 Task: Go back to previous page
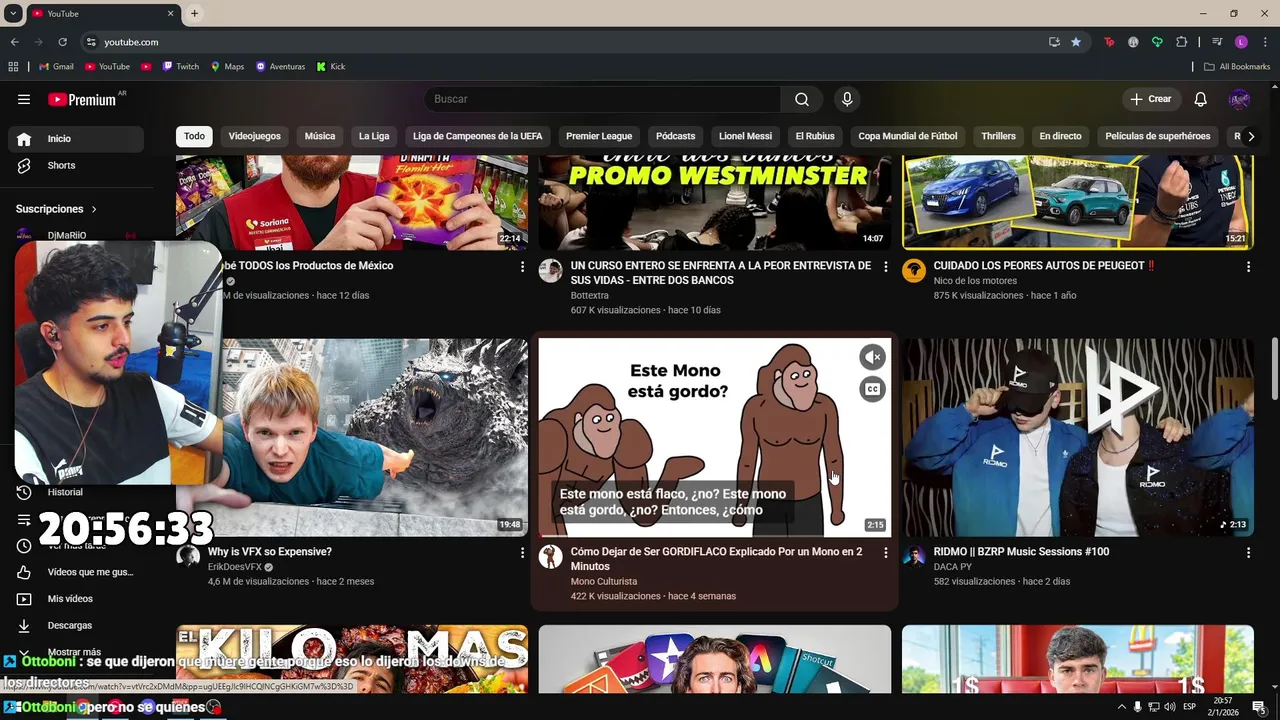click(14, 42)
